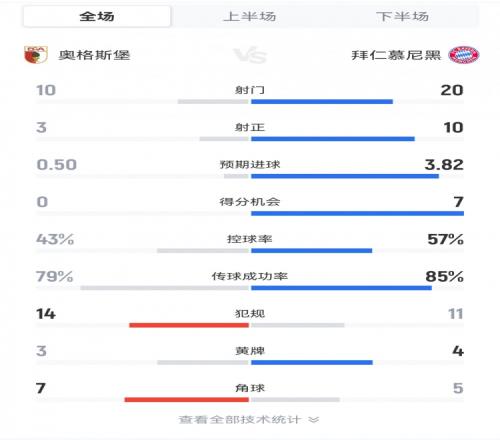This screenshot has height=440, width=500.
Task: Click the 黄牌 stat label
Action: tap(250, 351)
